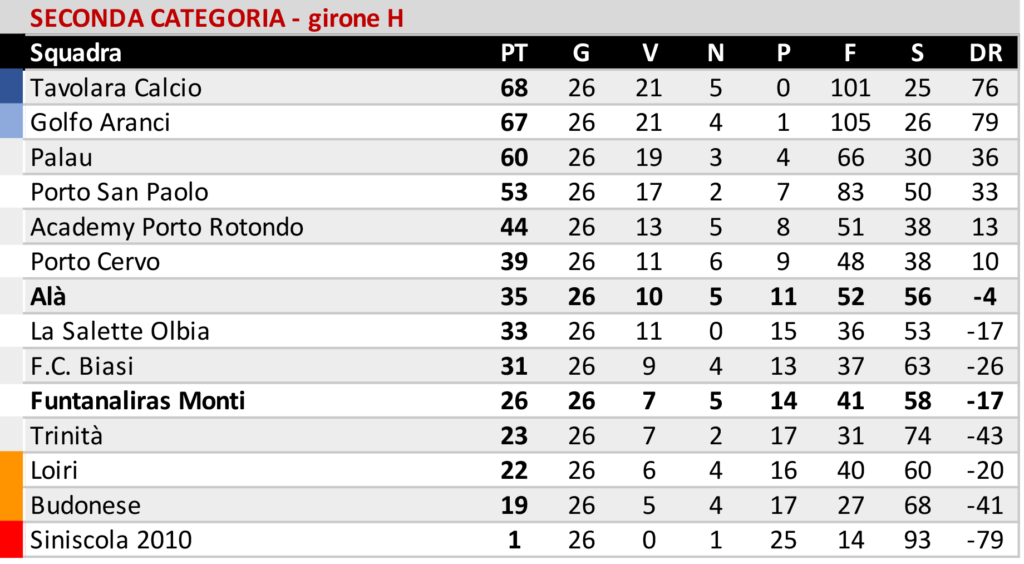
Task: Click the red marker beside Siniscola 2010
Action: coord(11,541)
